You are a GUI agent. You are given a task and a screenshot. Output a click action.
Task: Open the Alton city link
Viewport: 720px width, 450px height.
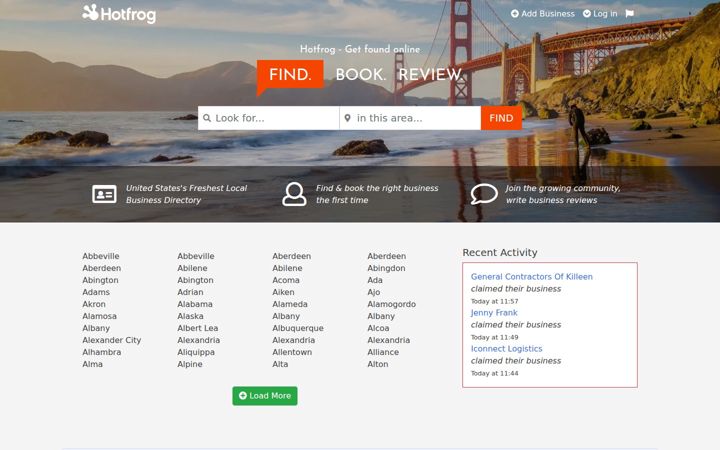tap(377, 364)
